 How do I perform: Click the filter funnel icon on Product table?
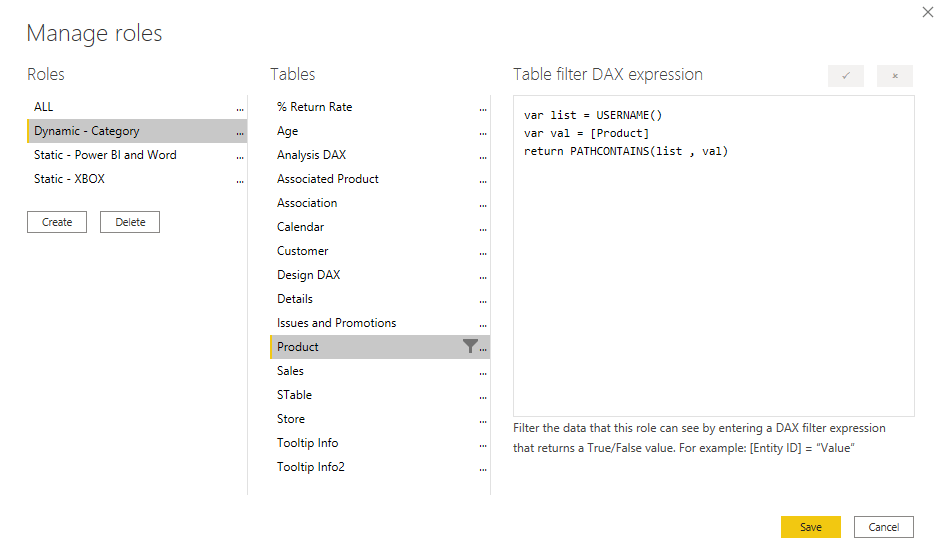[x=471, y=346]
